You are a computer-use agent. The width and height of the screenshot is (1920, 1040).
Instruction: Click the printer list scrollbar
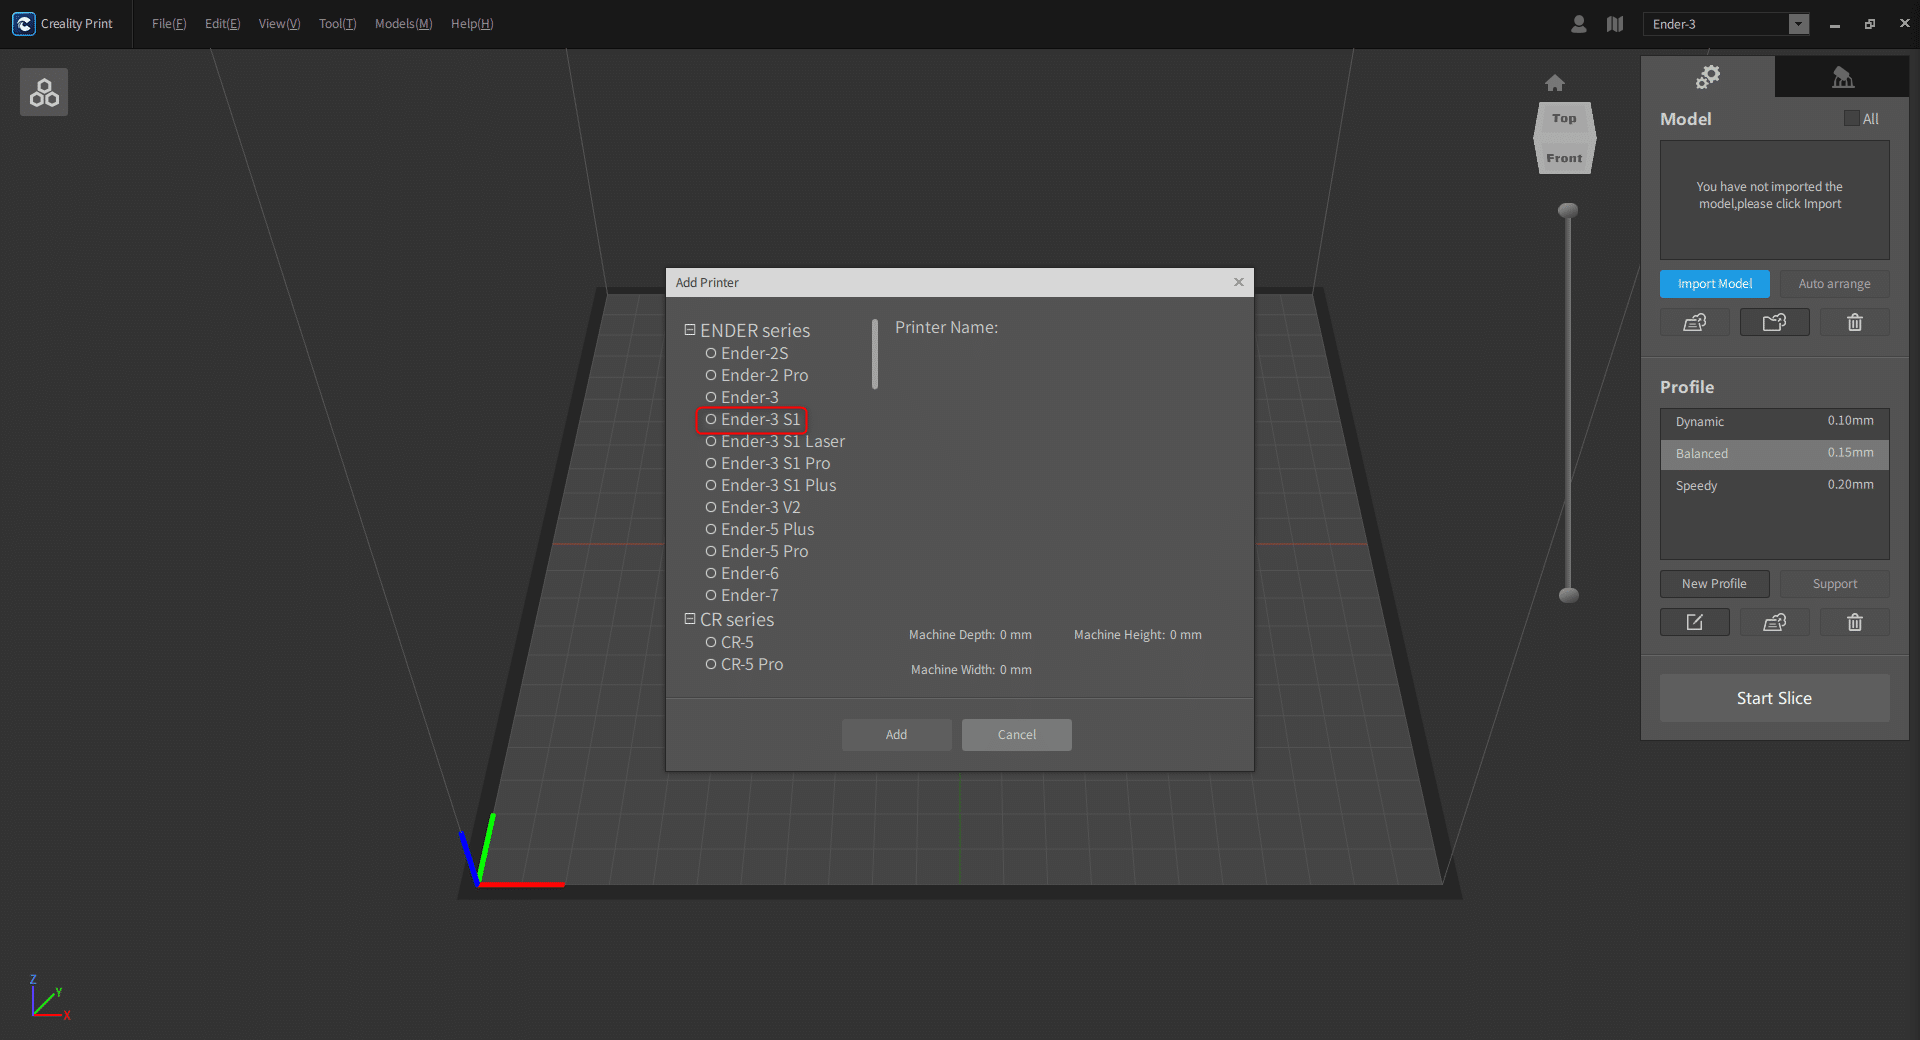[x=875, y=354]
